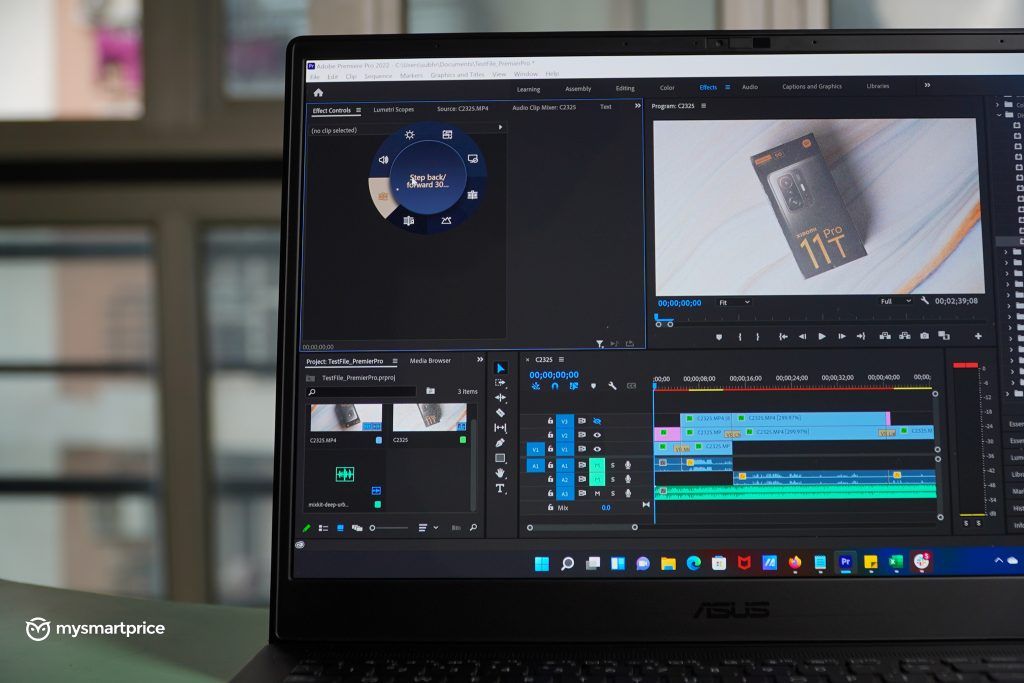This screenshot has width=1024, height=683.
Task: Expand hidden tabs in the Project panel
Action: coord(480,360)
